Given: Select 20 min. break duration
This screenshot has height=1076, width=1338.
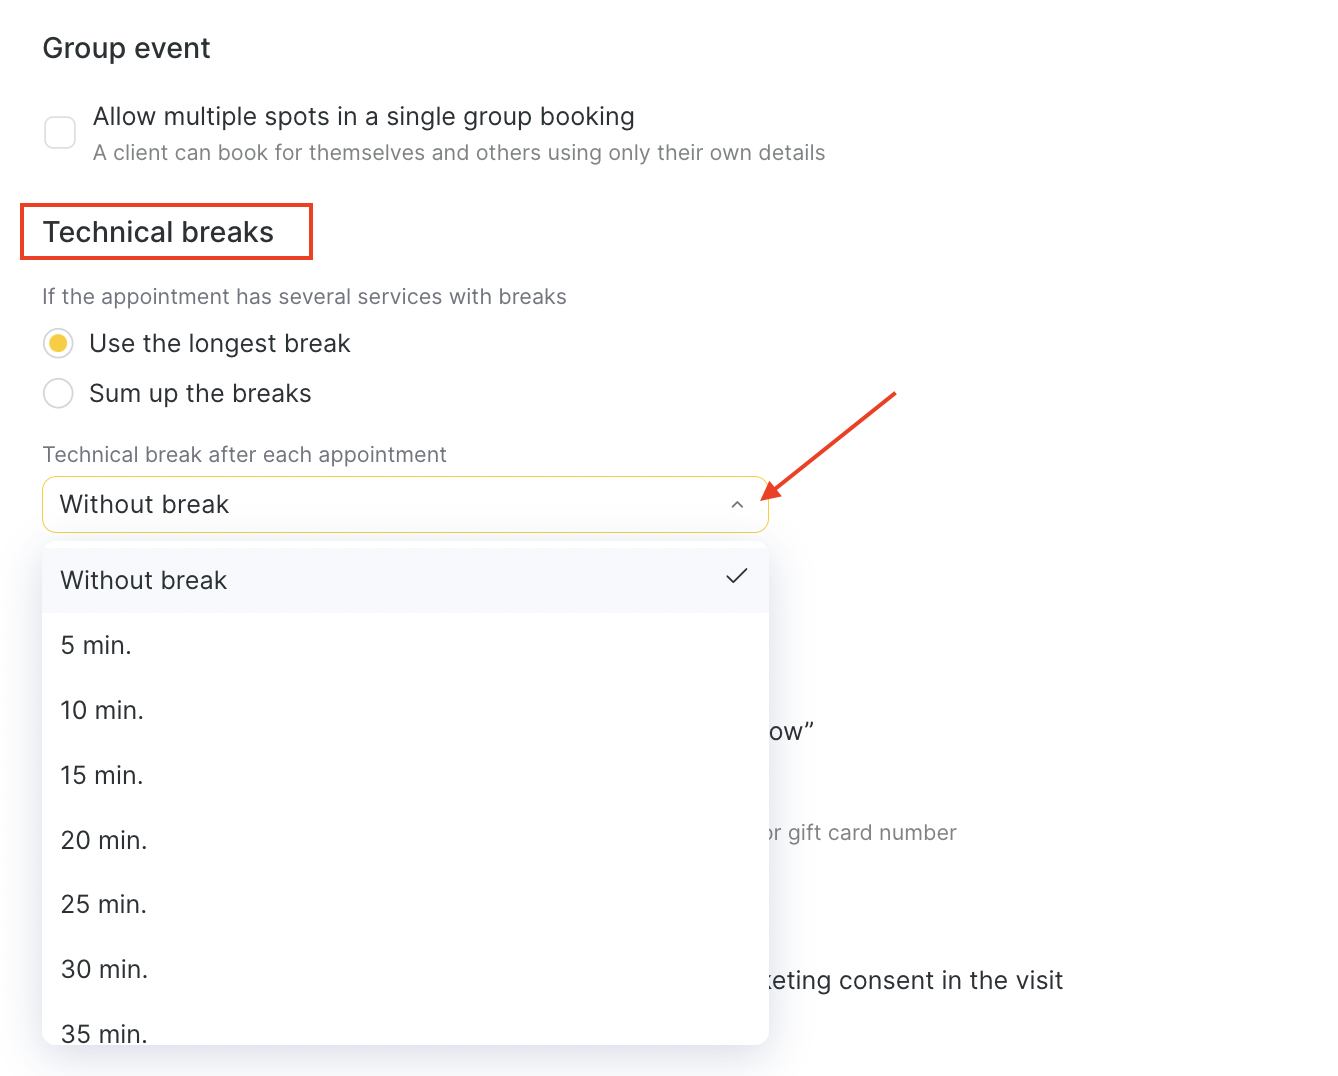Looking at the screenshot, I should point(104,841).
